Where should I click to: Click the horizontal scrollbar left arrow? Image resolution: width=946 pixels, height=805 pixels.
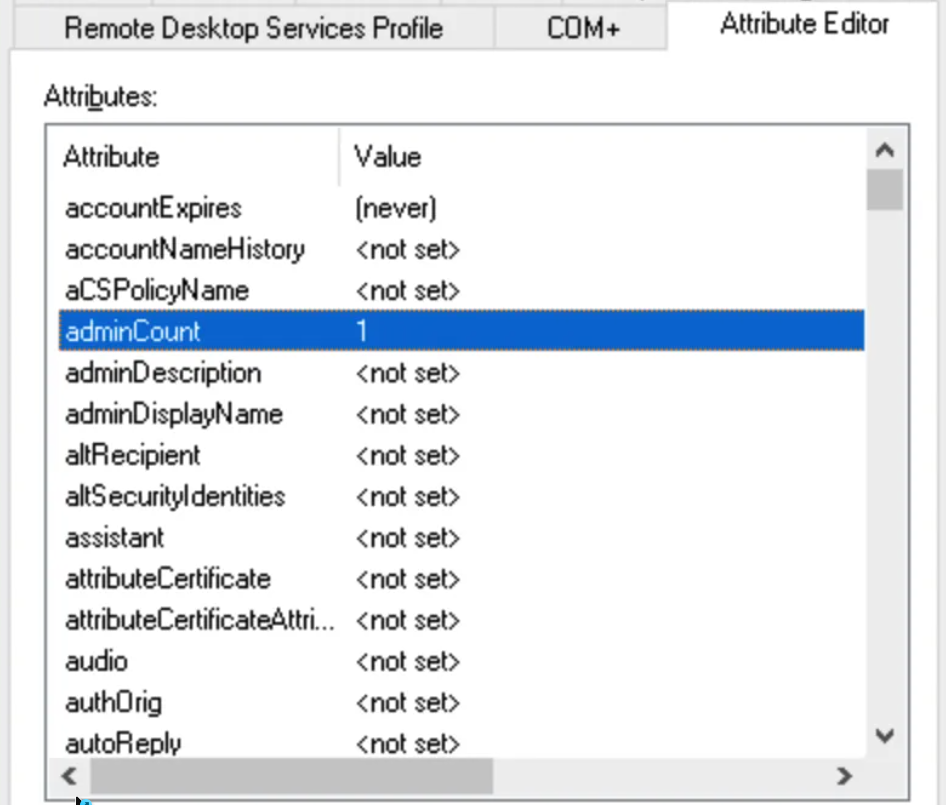point(70,775)
